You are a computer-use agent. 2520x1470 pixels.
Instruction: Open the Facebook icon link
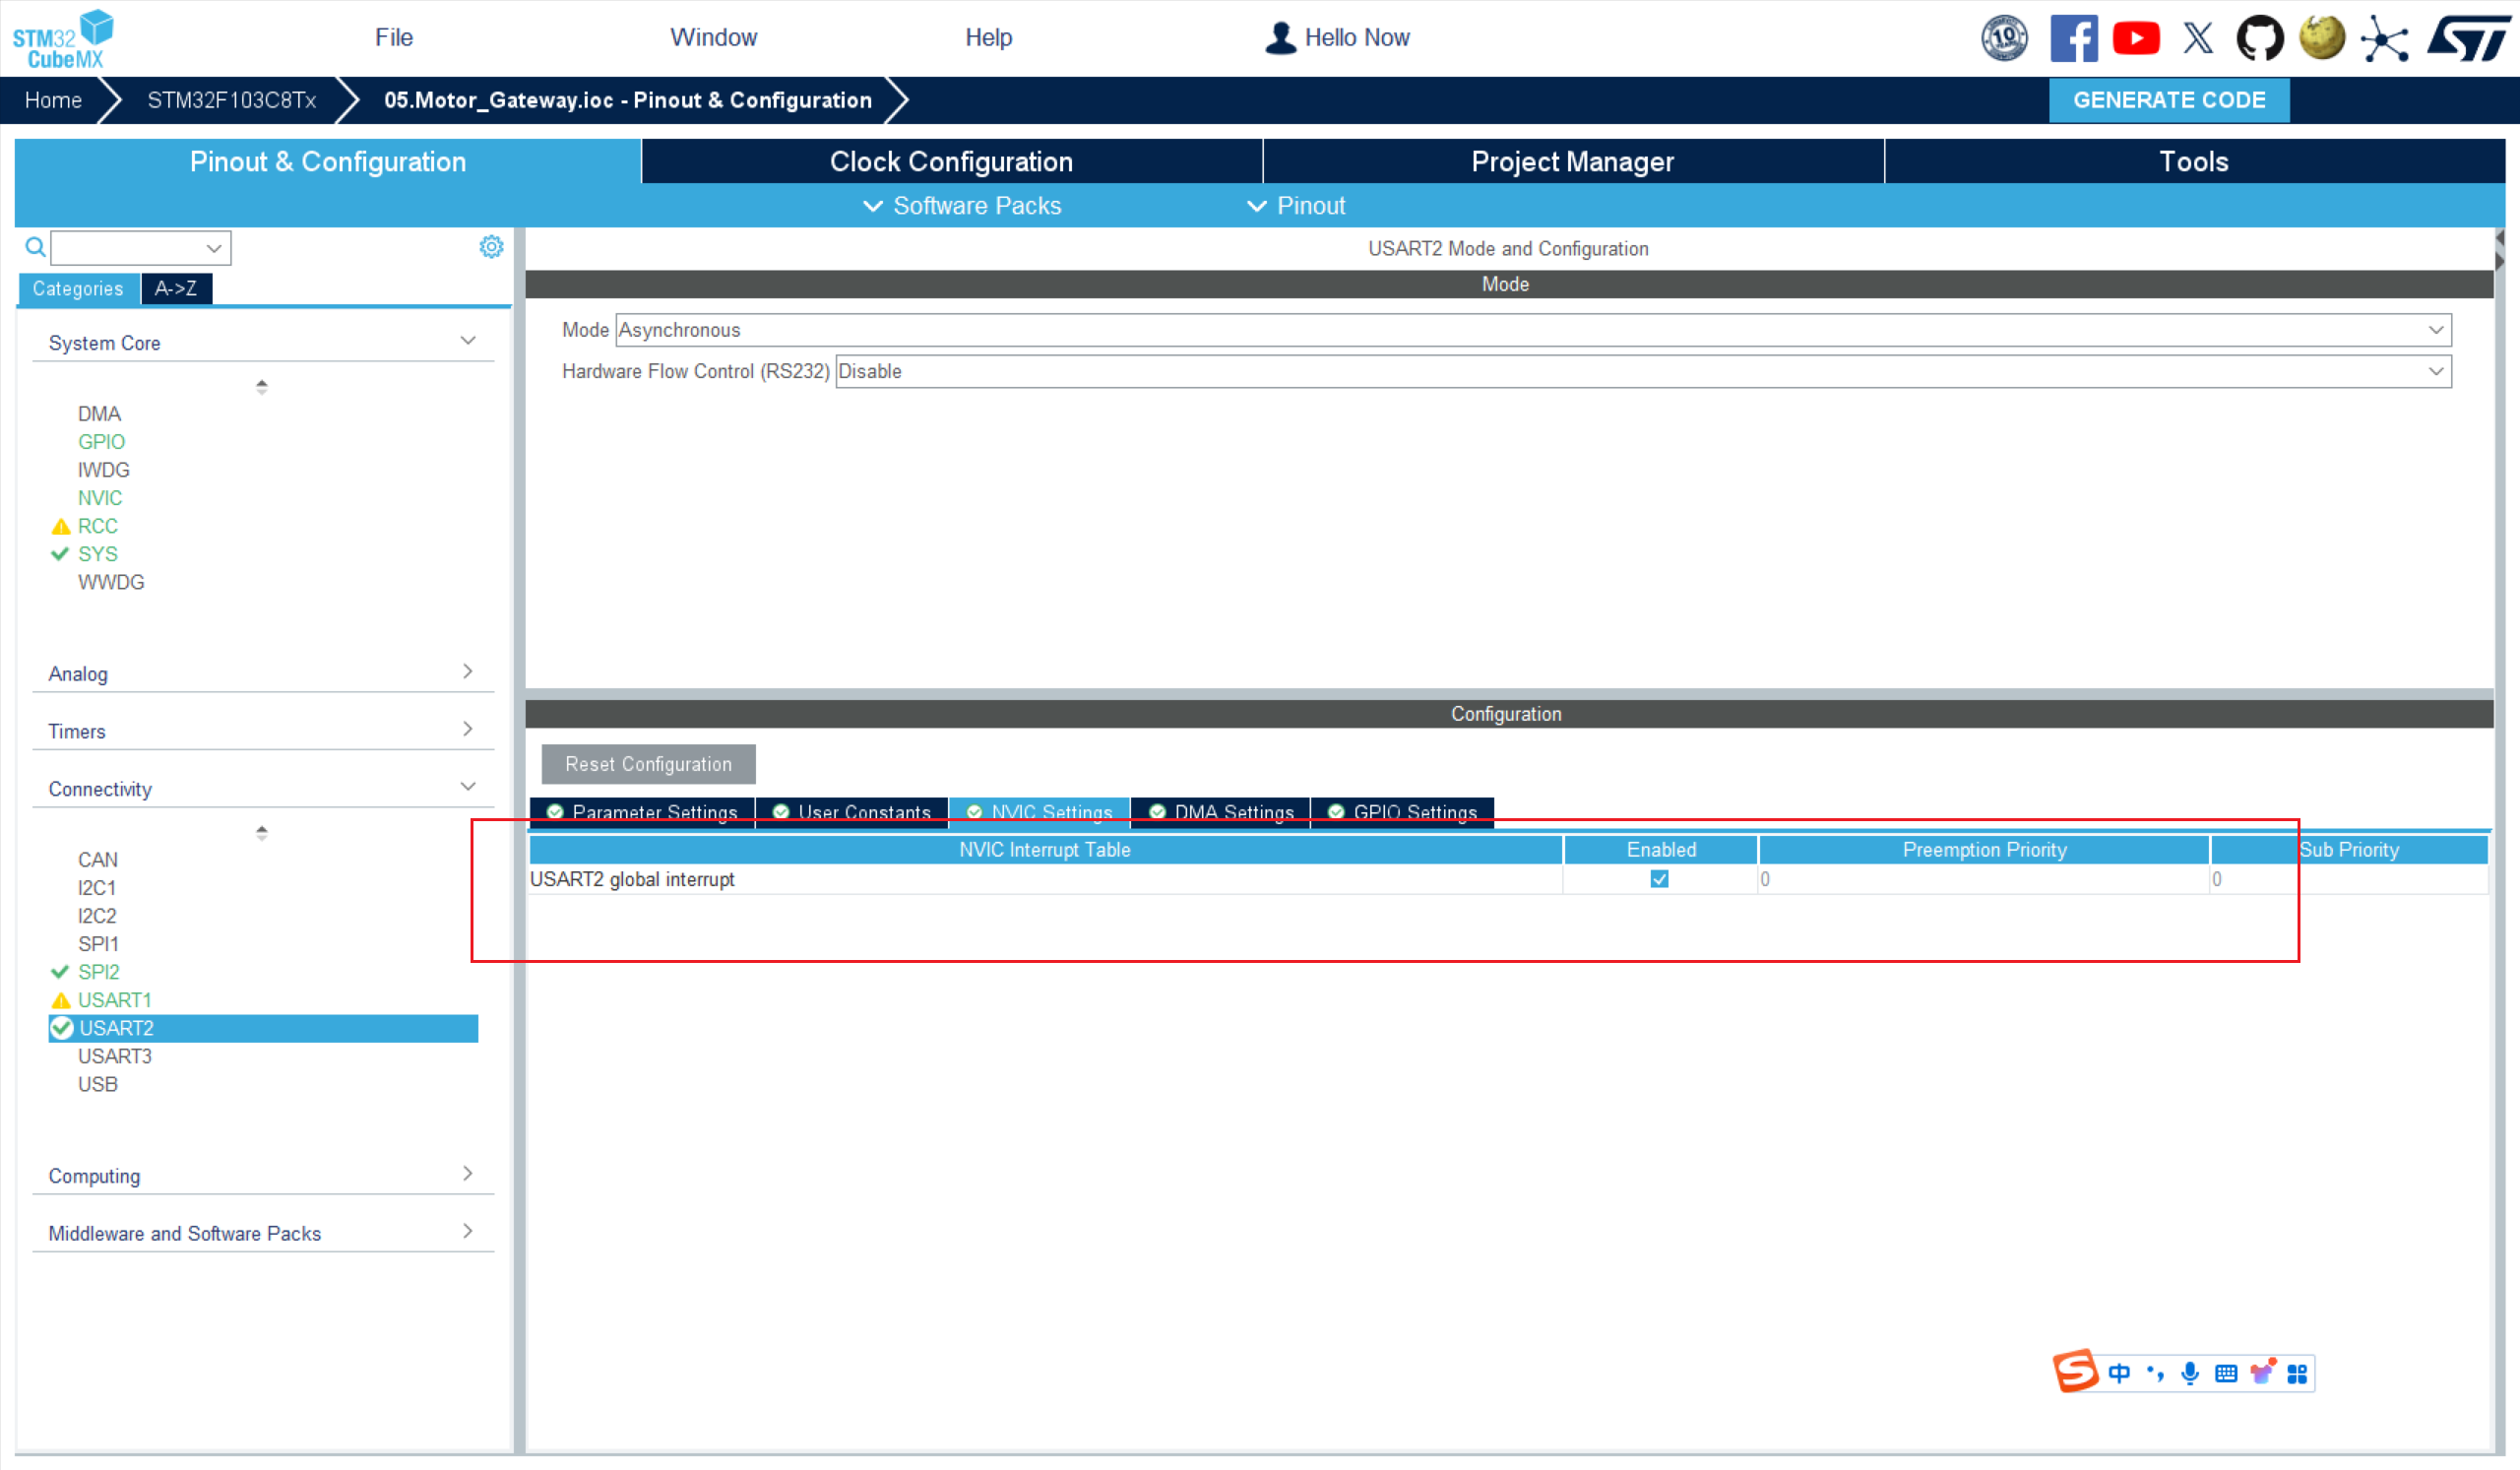[x=2073, y=39]
